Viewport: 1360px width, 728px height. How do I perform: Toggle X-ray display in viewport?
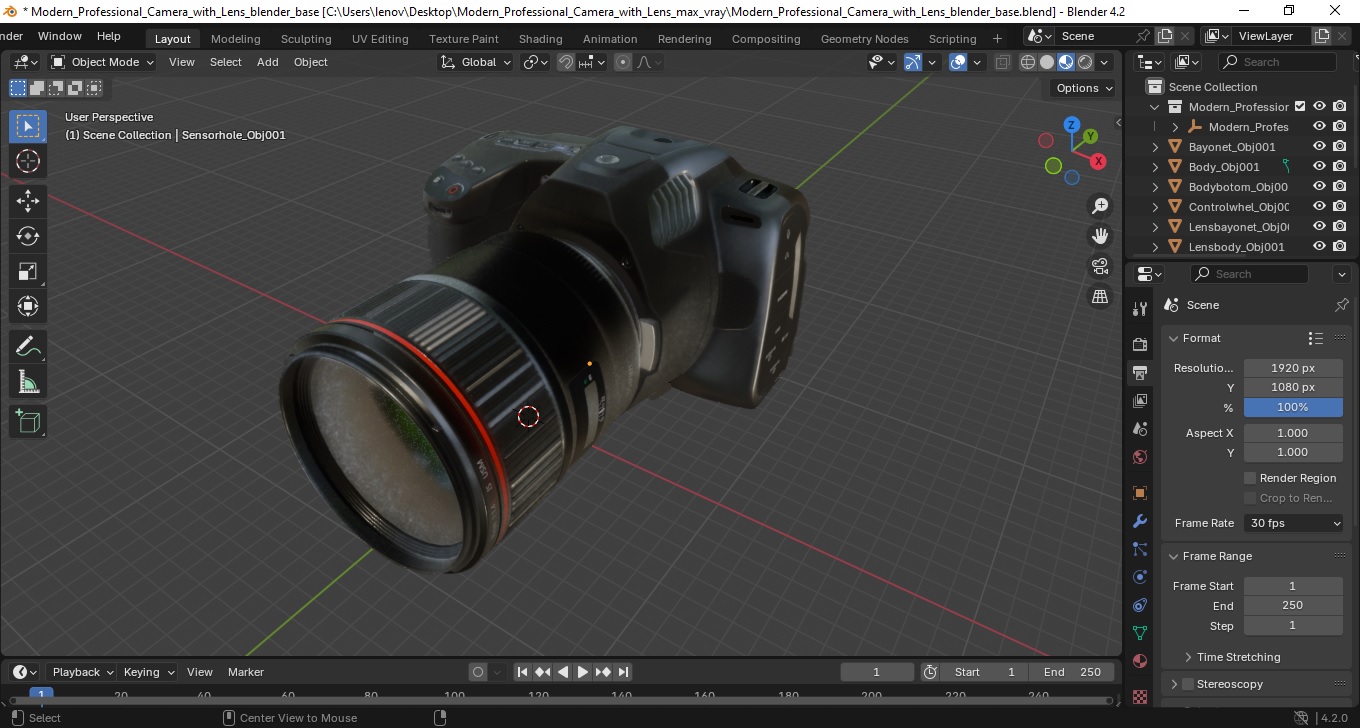(1002, 62)
